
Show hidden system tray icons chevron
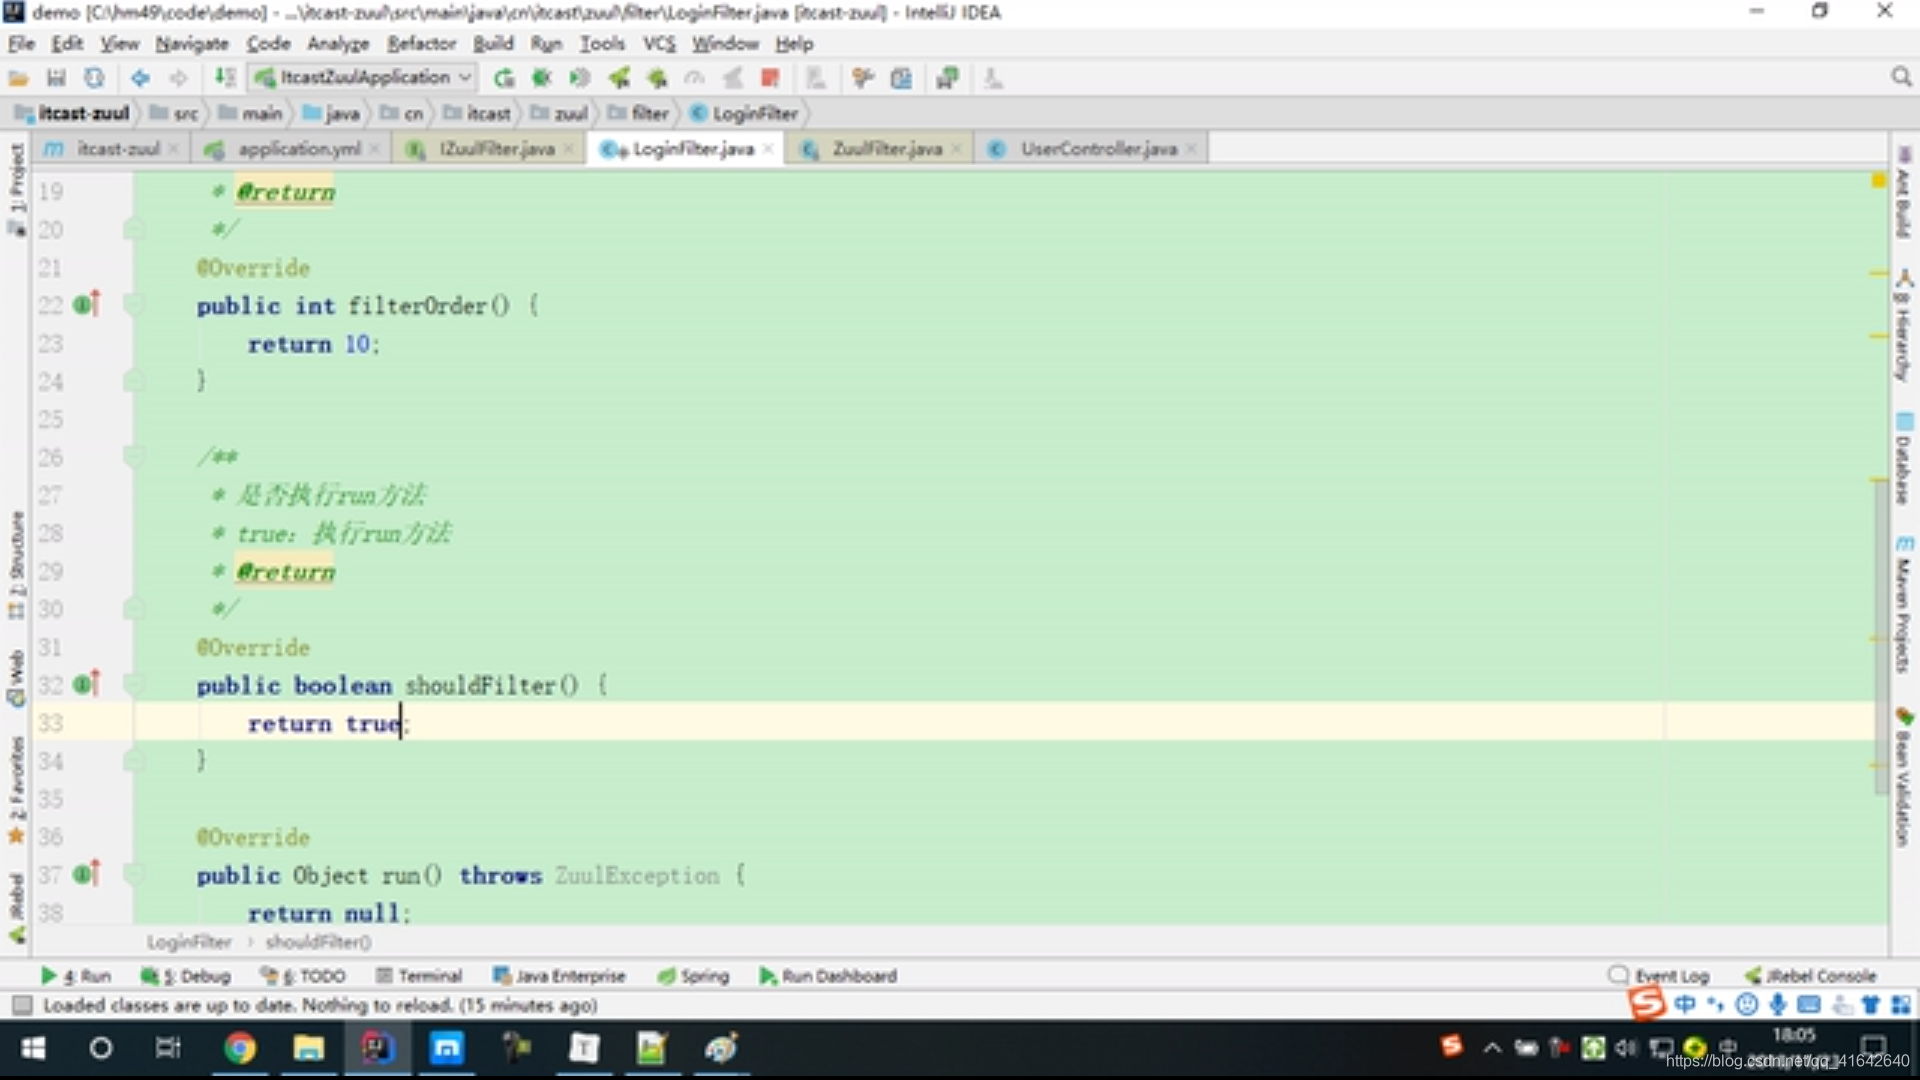click(x=1492, y=1048)
